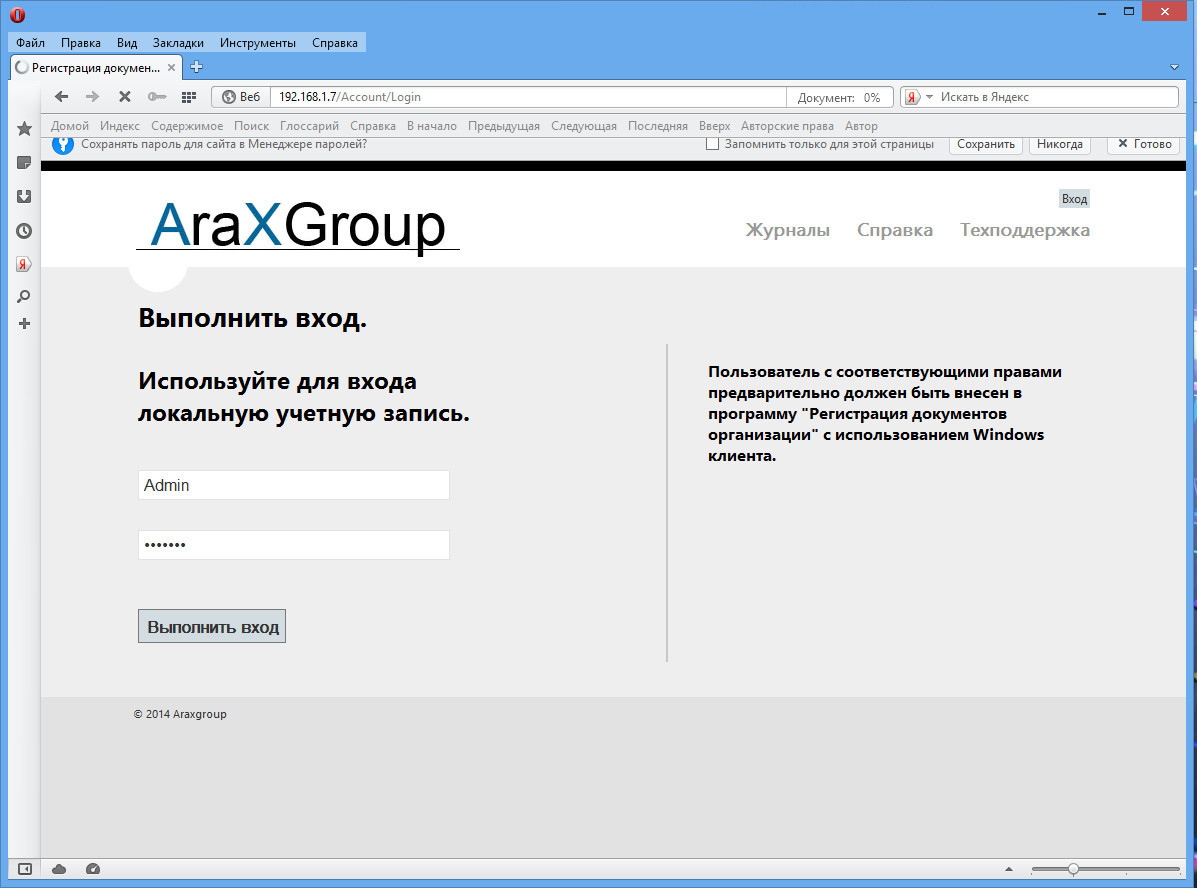Click the Искать в Яндекс search field
The image size is (1197, 888).
click(x=1057, y=97)
